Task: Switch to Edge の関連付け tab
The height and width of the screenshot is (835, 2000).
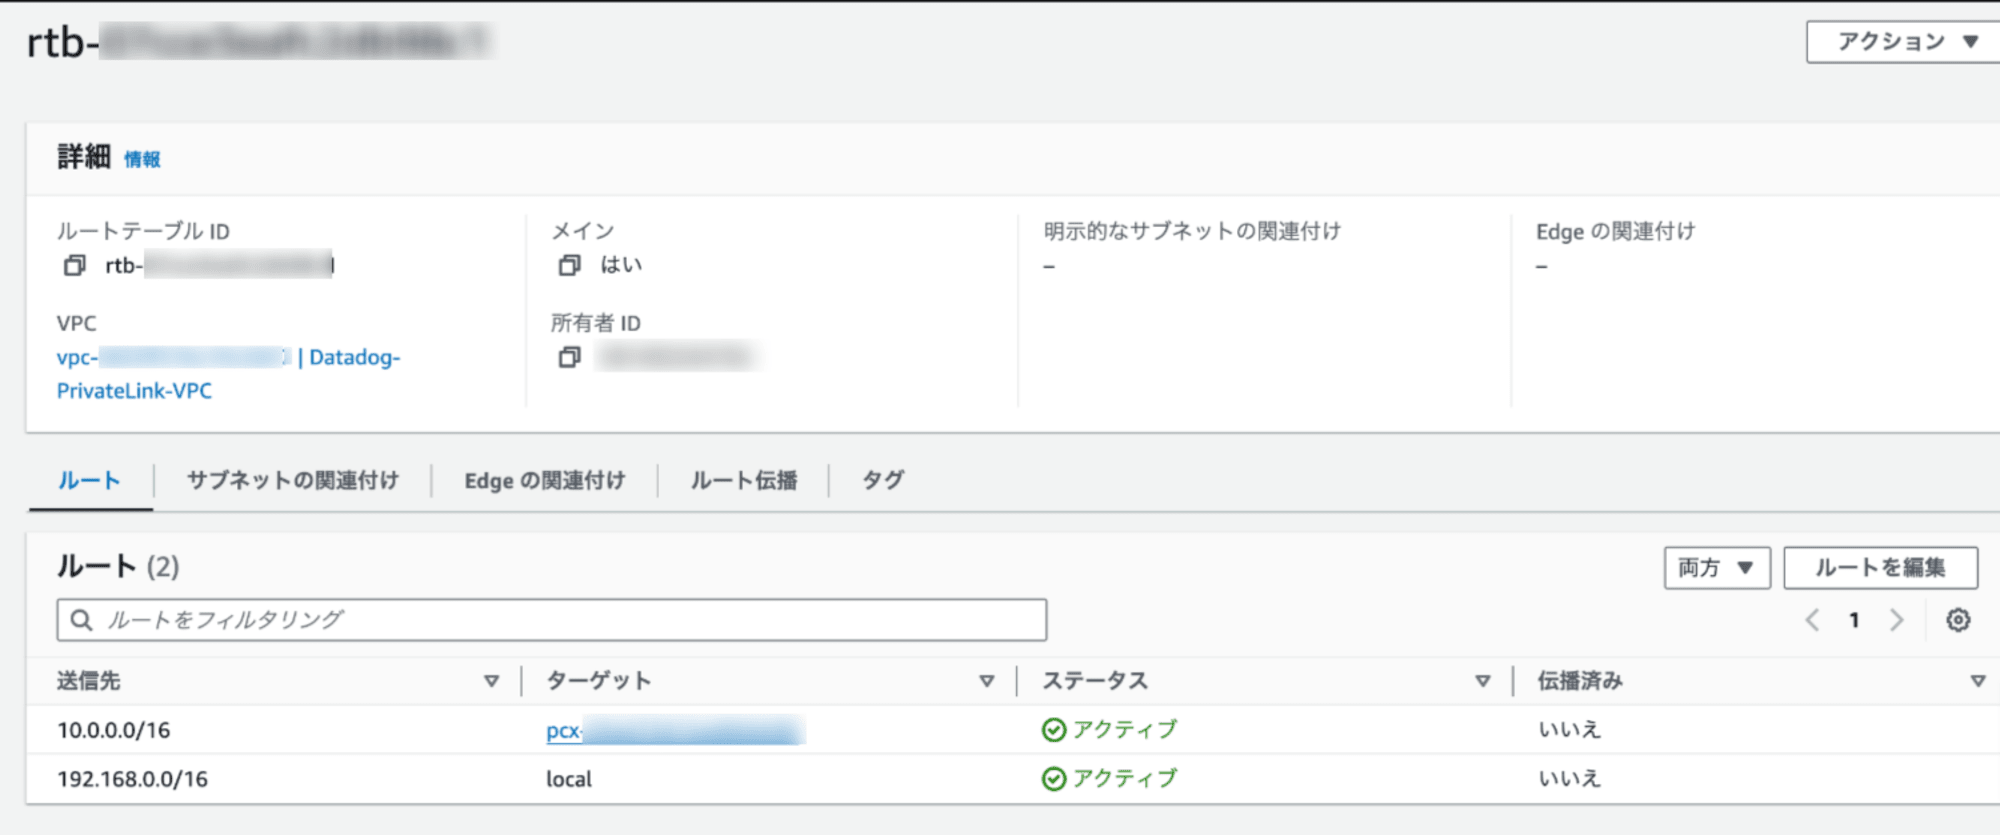Action: 545,481
